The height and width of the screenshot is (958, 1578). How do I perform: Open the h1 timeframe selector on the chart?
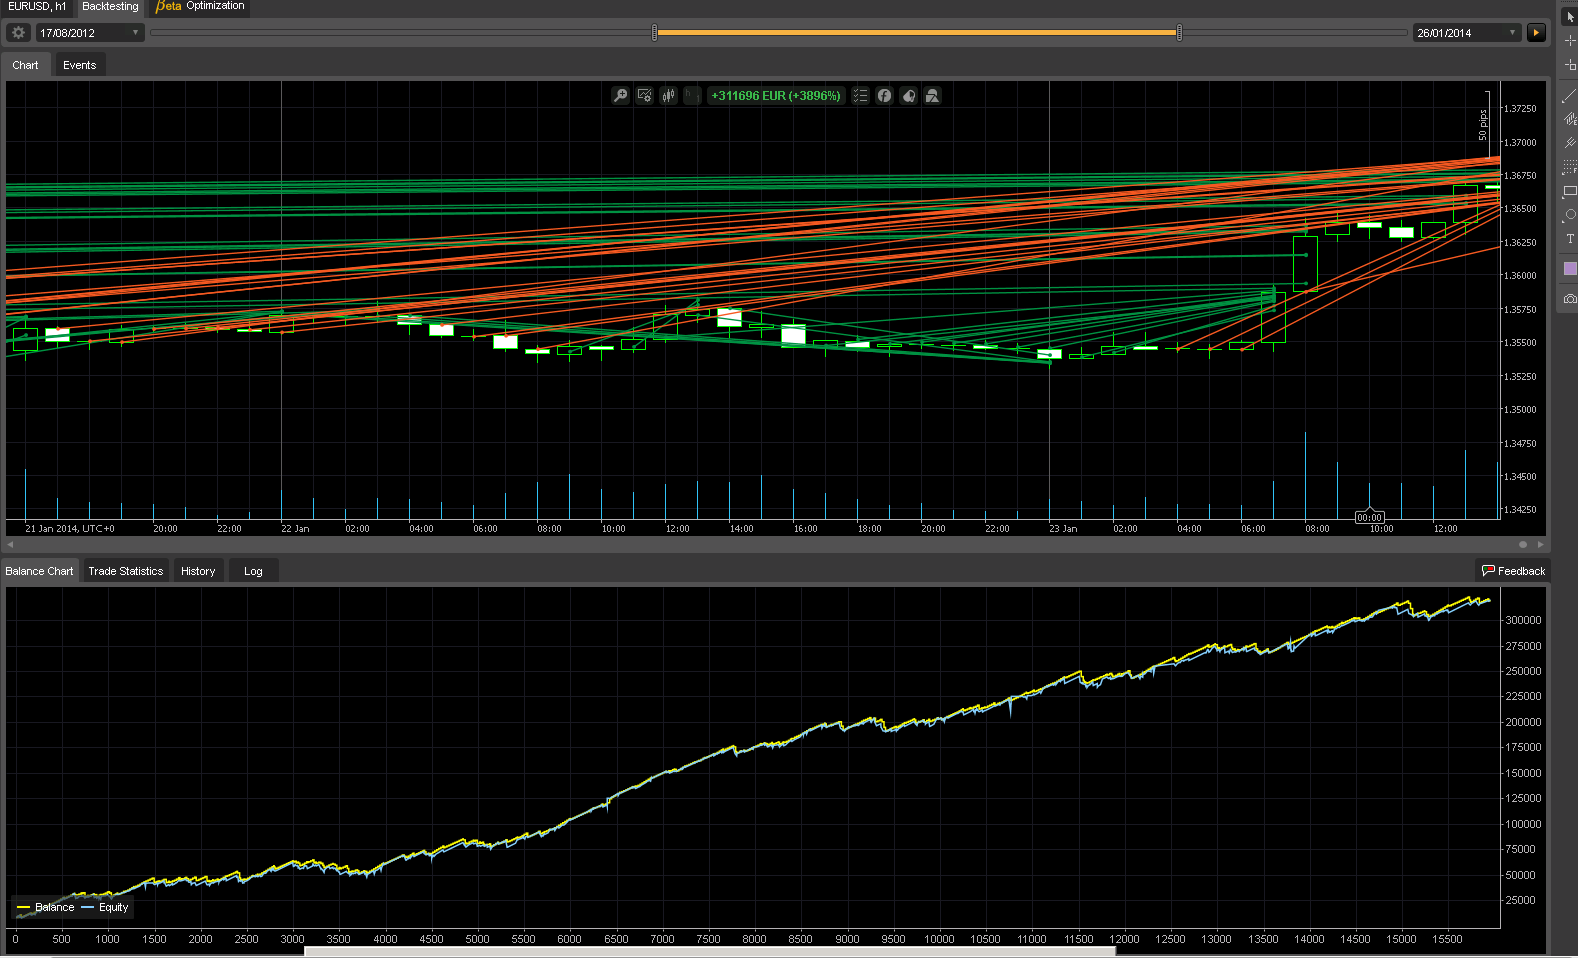click(692, 96)
